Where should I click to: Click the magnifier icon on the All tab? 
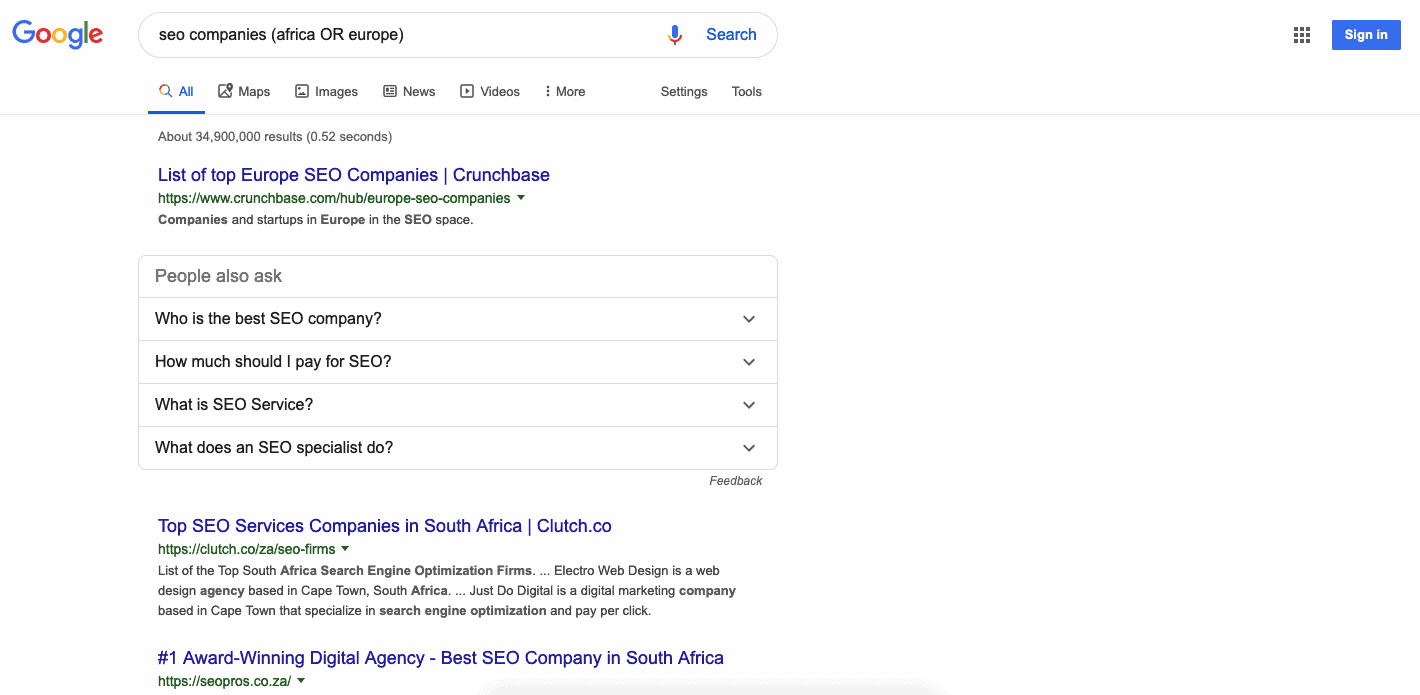coord(166,89)
